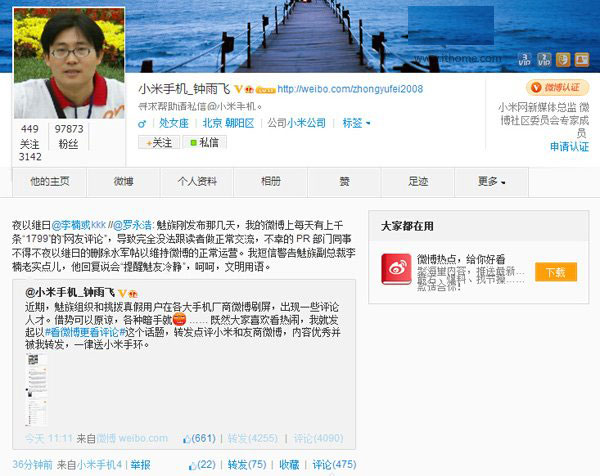Screen dimensions: 600x476
Task: Open the quoted post image thumbnail
Action: click(x=36, y=390)
